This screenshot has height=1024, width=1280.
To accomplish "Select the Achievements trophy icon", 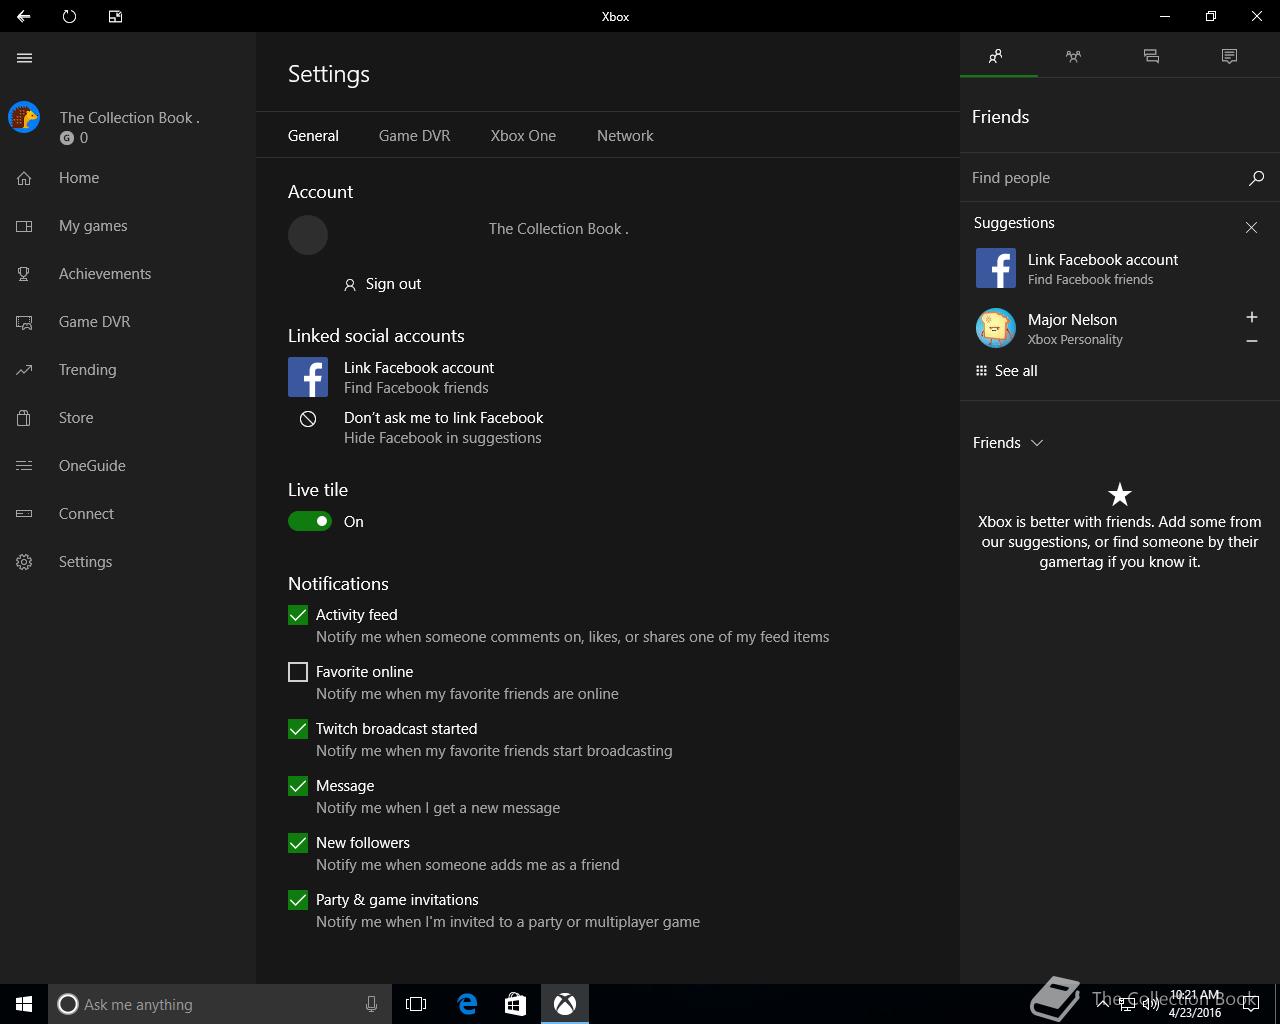I will (24, 274).
